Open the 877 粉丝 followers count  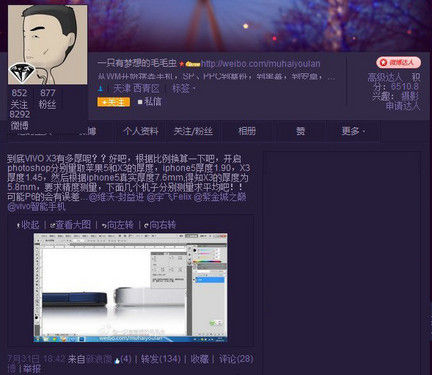click(x=48, y=99)
